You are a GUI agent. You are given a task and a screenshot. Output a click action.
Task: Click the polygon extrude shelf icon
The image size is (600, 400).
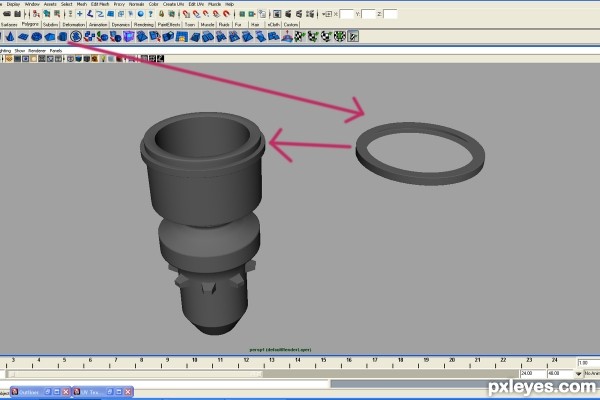pyautogui.click(x=168, y=37)
